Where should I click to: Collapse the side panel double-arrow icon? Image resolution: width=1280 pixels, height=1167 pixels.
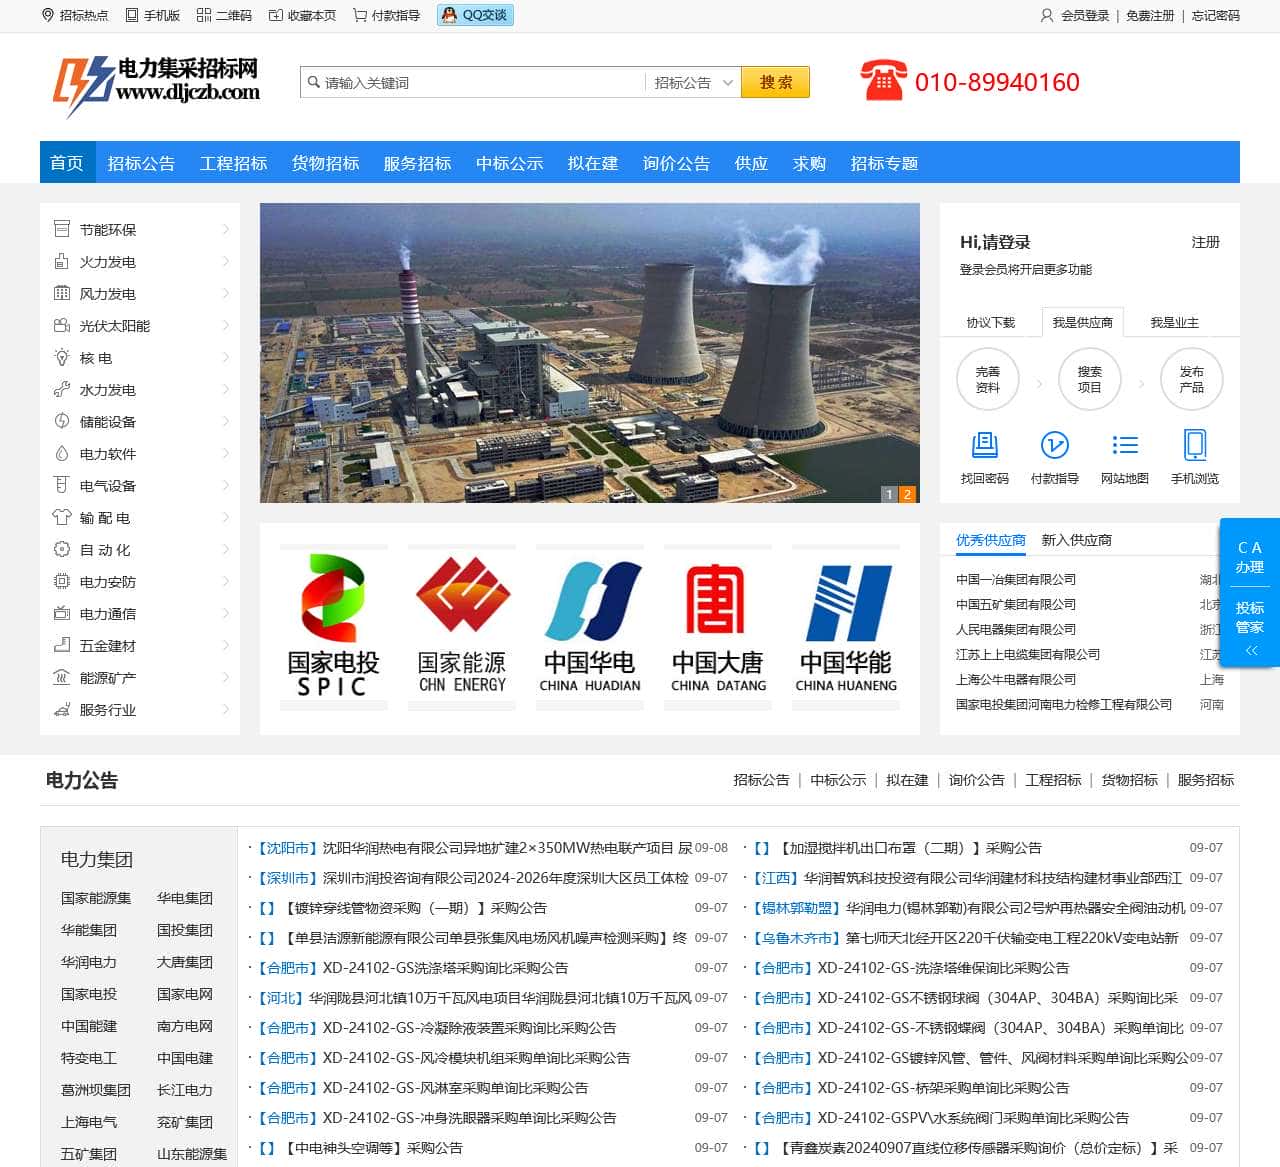1250,651
